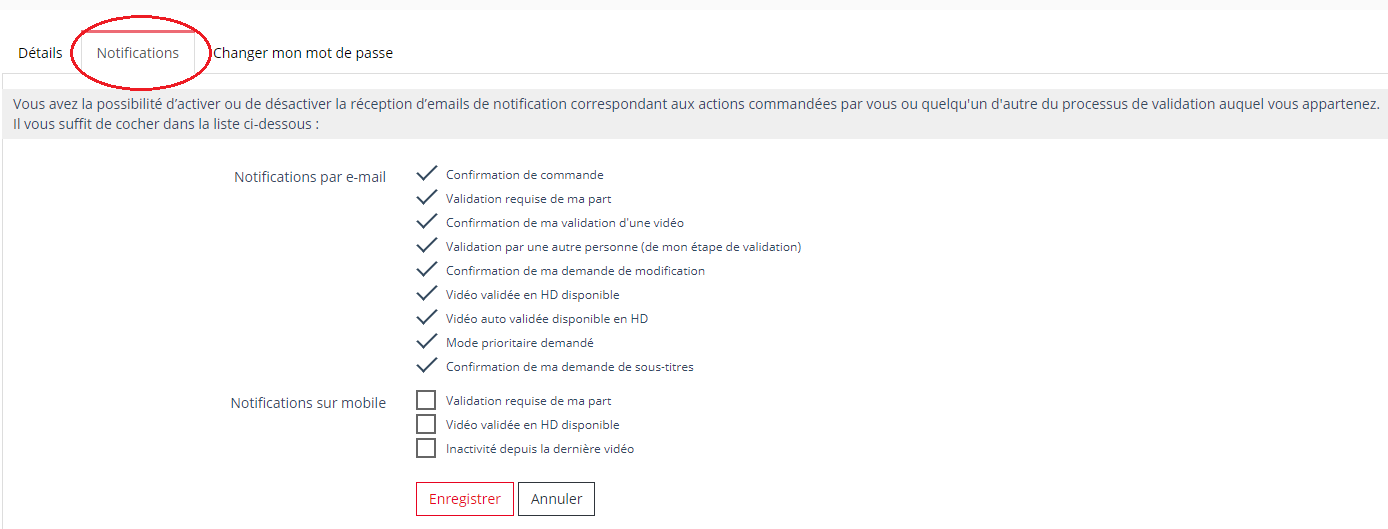The width and height of the screenshot is (1388, 529).
Task: Uncheck "Confirmation de commande" email notification
Action: 427,174
